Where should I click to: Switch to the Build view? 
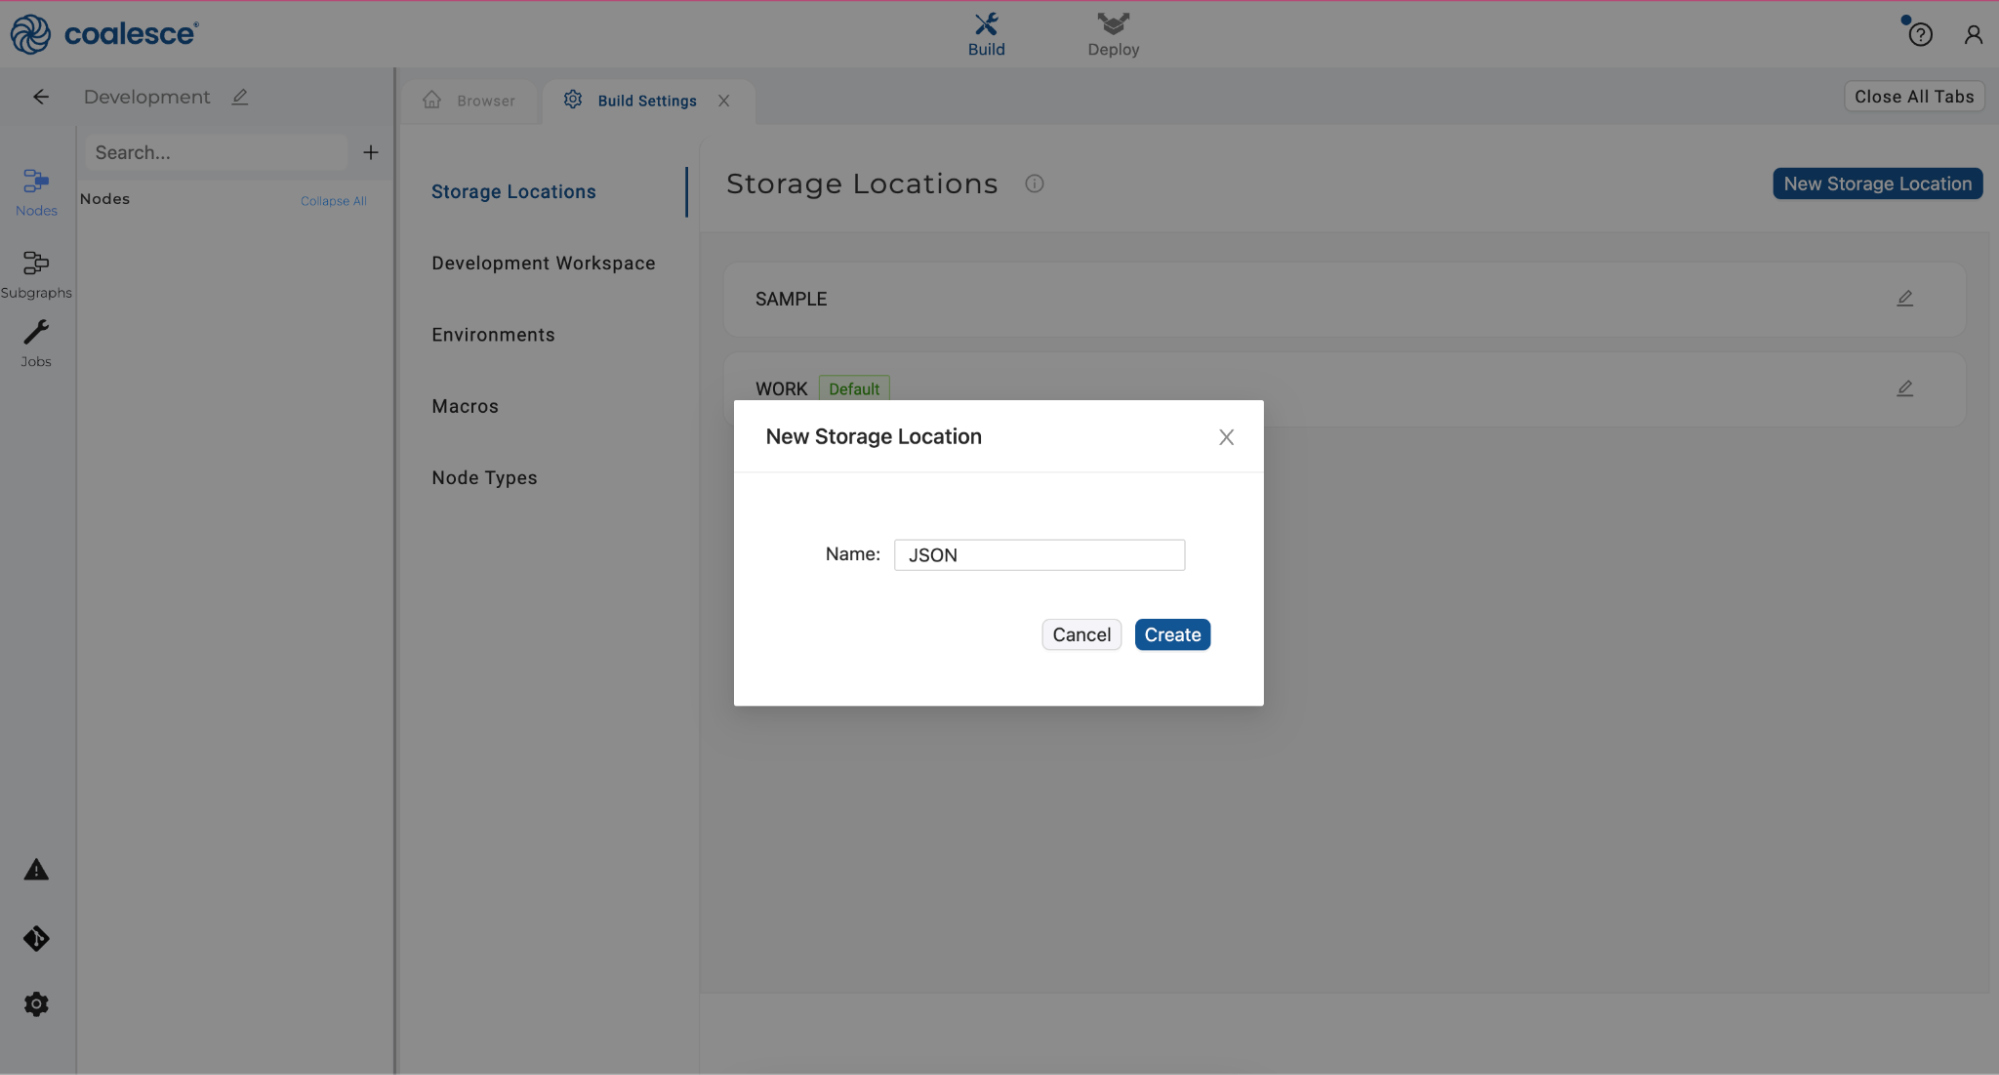click(986, 33)
